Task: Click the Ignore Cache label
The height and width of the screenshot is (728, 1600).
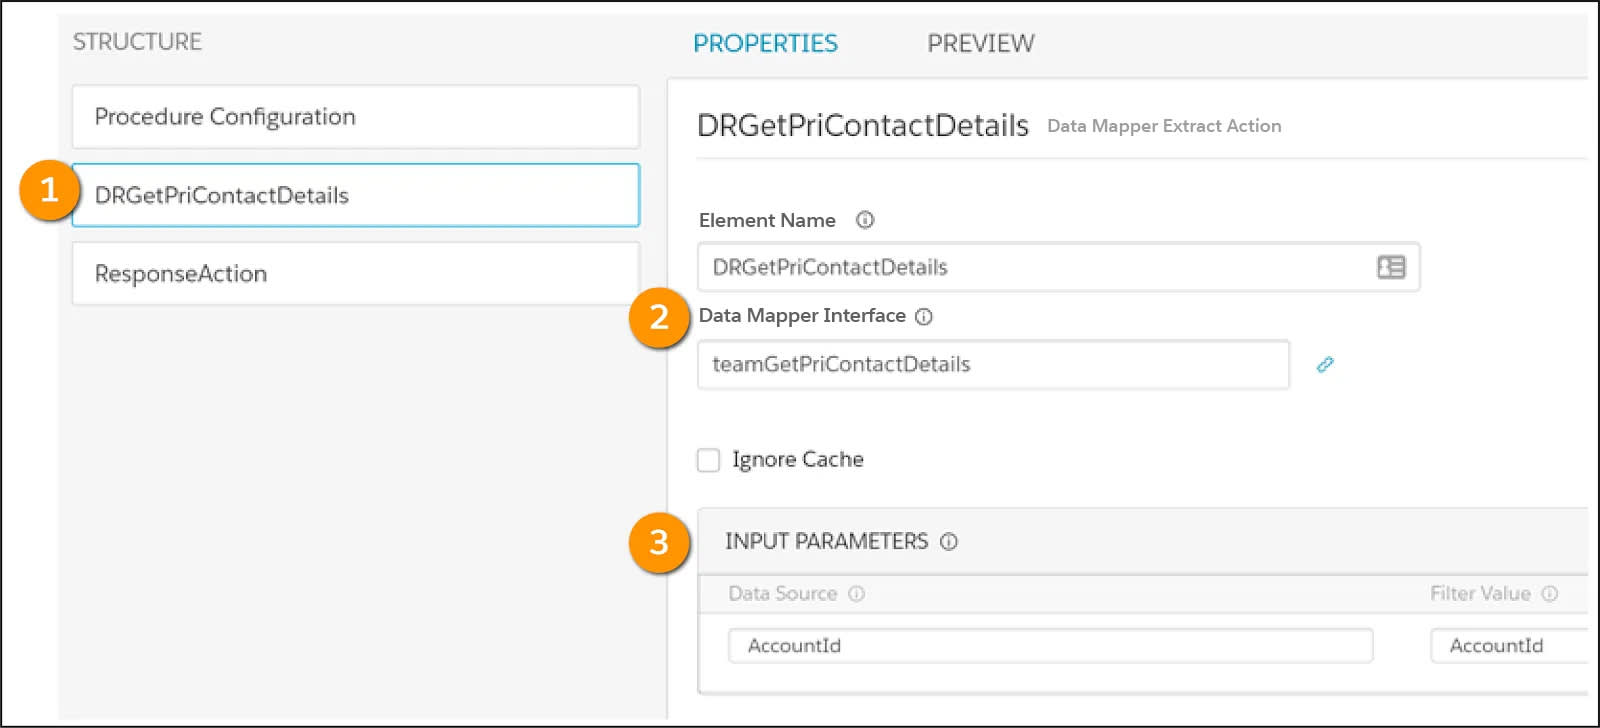Action: click(x=798, y=460)
